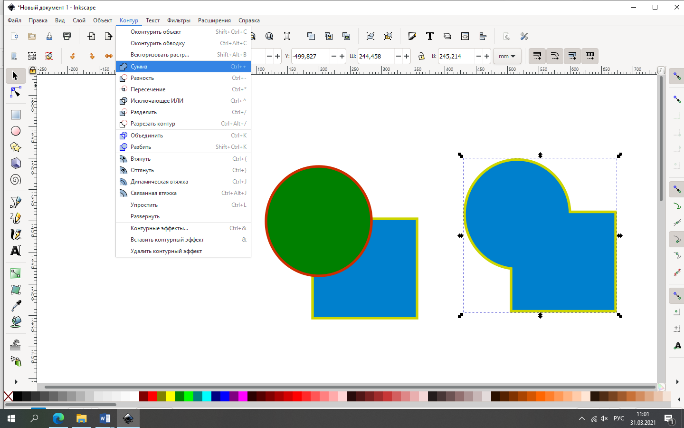
Task: Select the Pencil freehand tool
Action: [16, 218]
